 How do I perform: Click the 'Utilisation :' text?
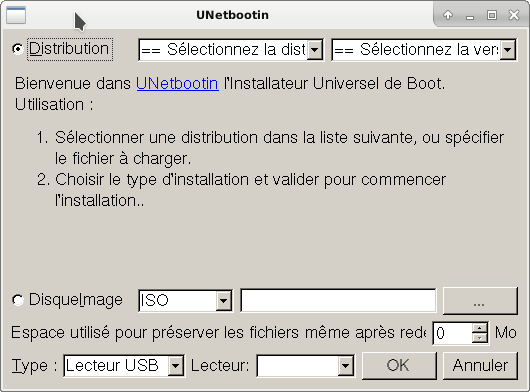tap(54, 104)
